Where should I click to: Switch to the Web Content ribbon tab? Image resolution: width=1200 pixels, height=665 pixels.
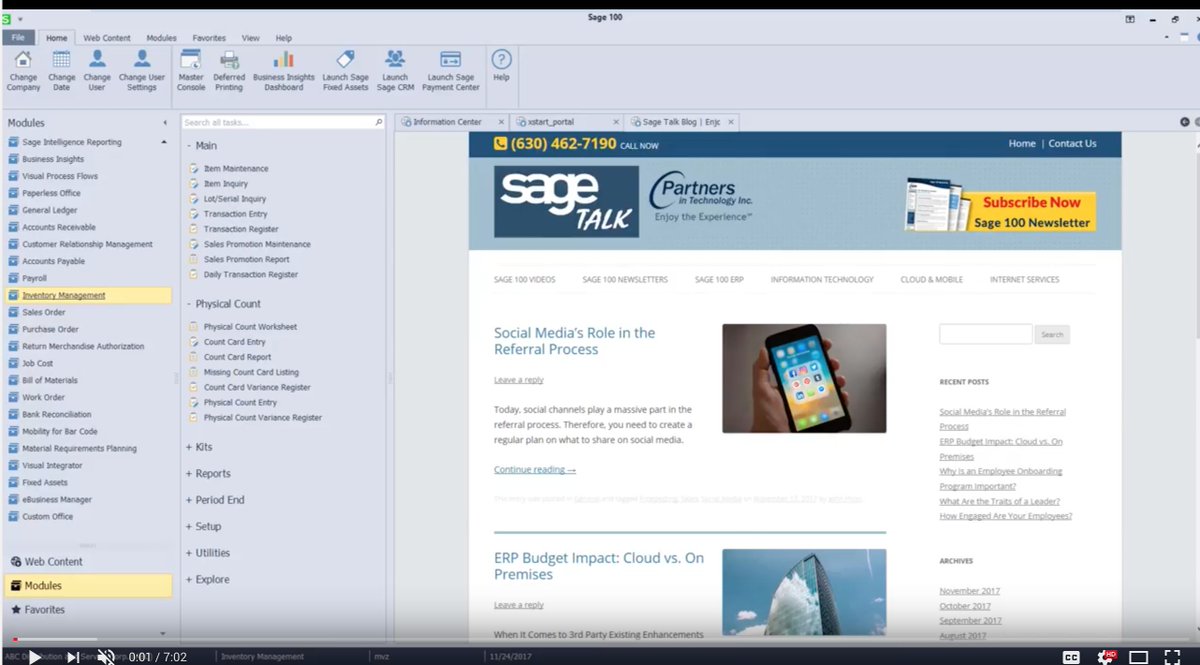coord(107,38)
